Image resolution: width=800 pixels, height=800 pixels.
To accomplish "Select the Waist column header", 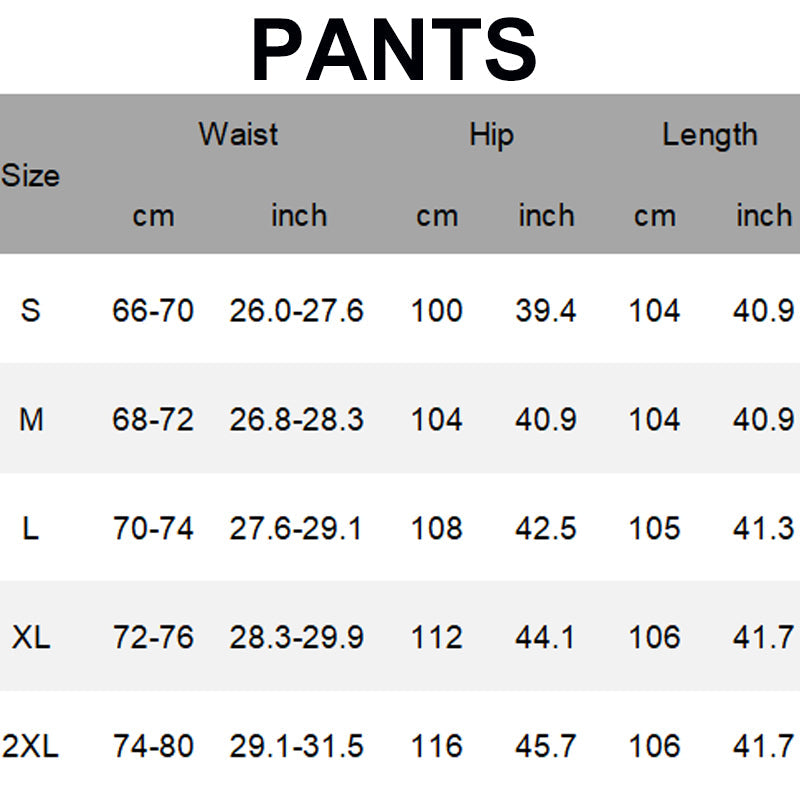I will pyautogui.click(x=238, y=134).
